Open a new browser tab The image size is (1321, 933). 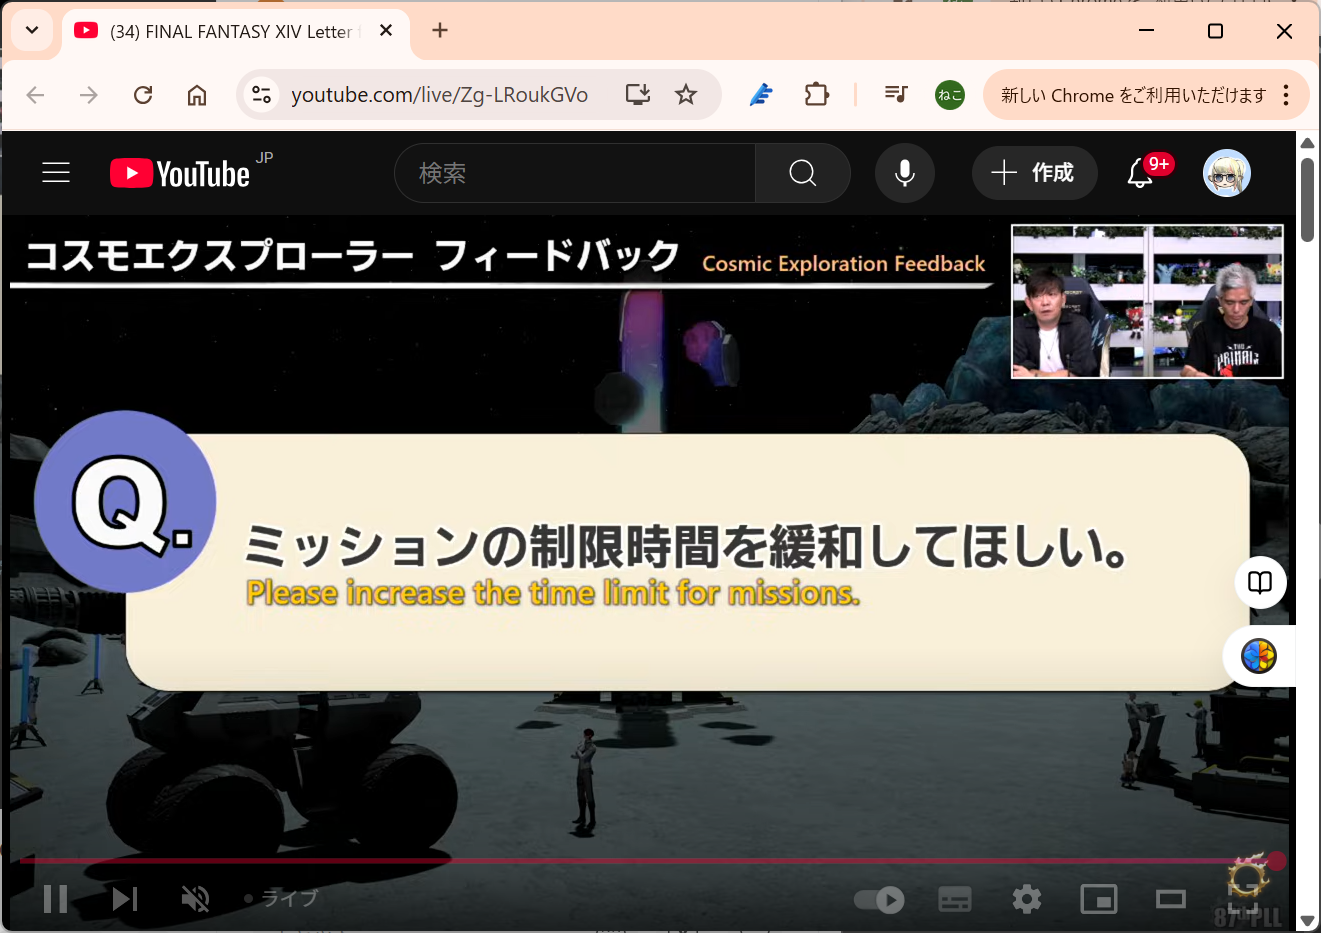(440, 30)
